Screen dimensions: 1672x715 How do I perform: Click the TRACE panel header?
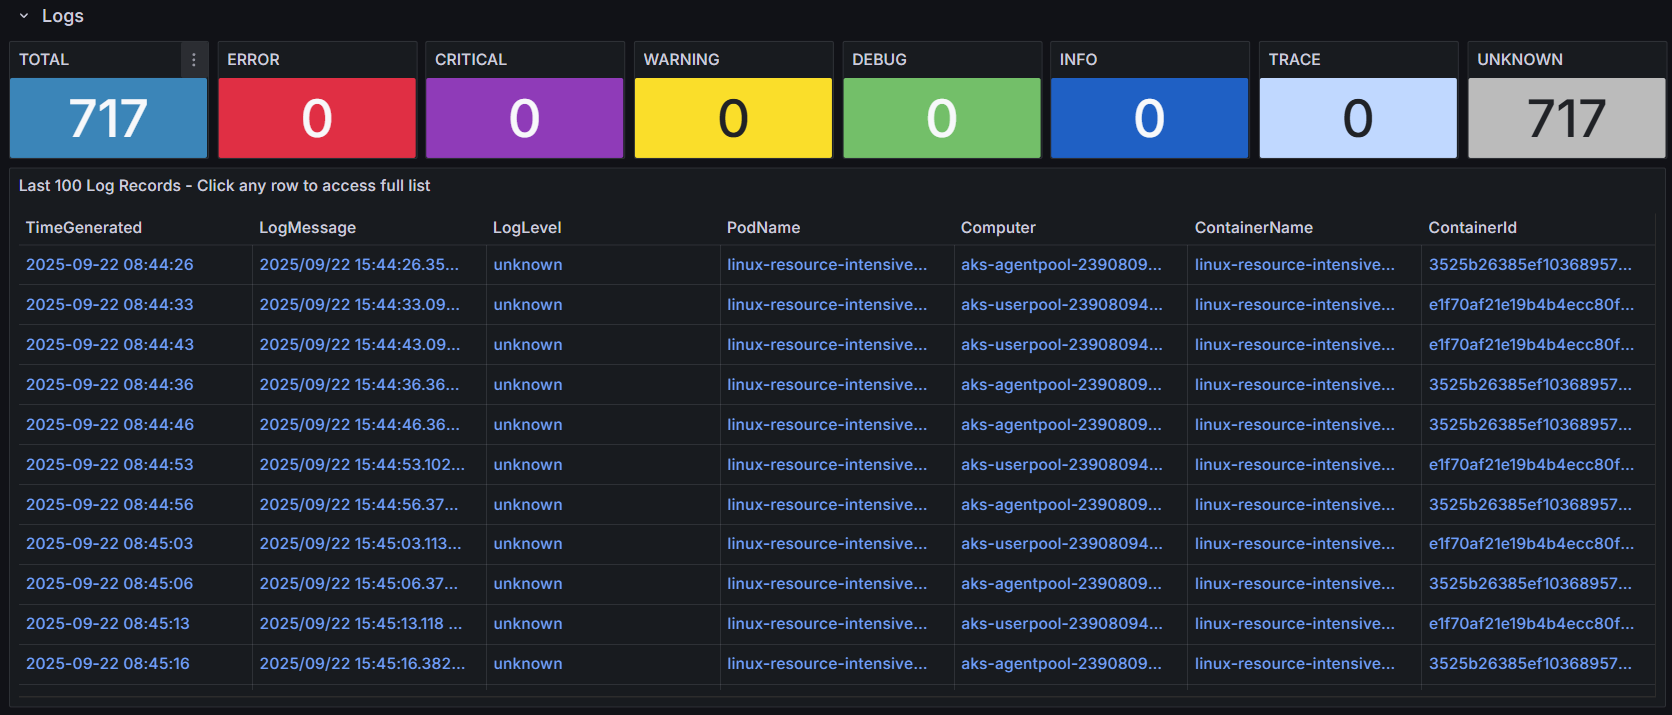coord(1294,60)
